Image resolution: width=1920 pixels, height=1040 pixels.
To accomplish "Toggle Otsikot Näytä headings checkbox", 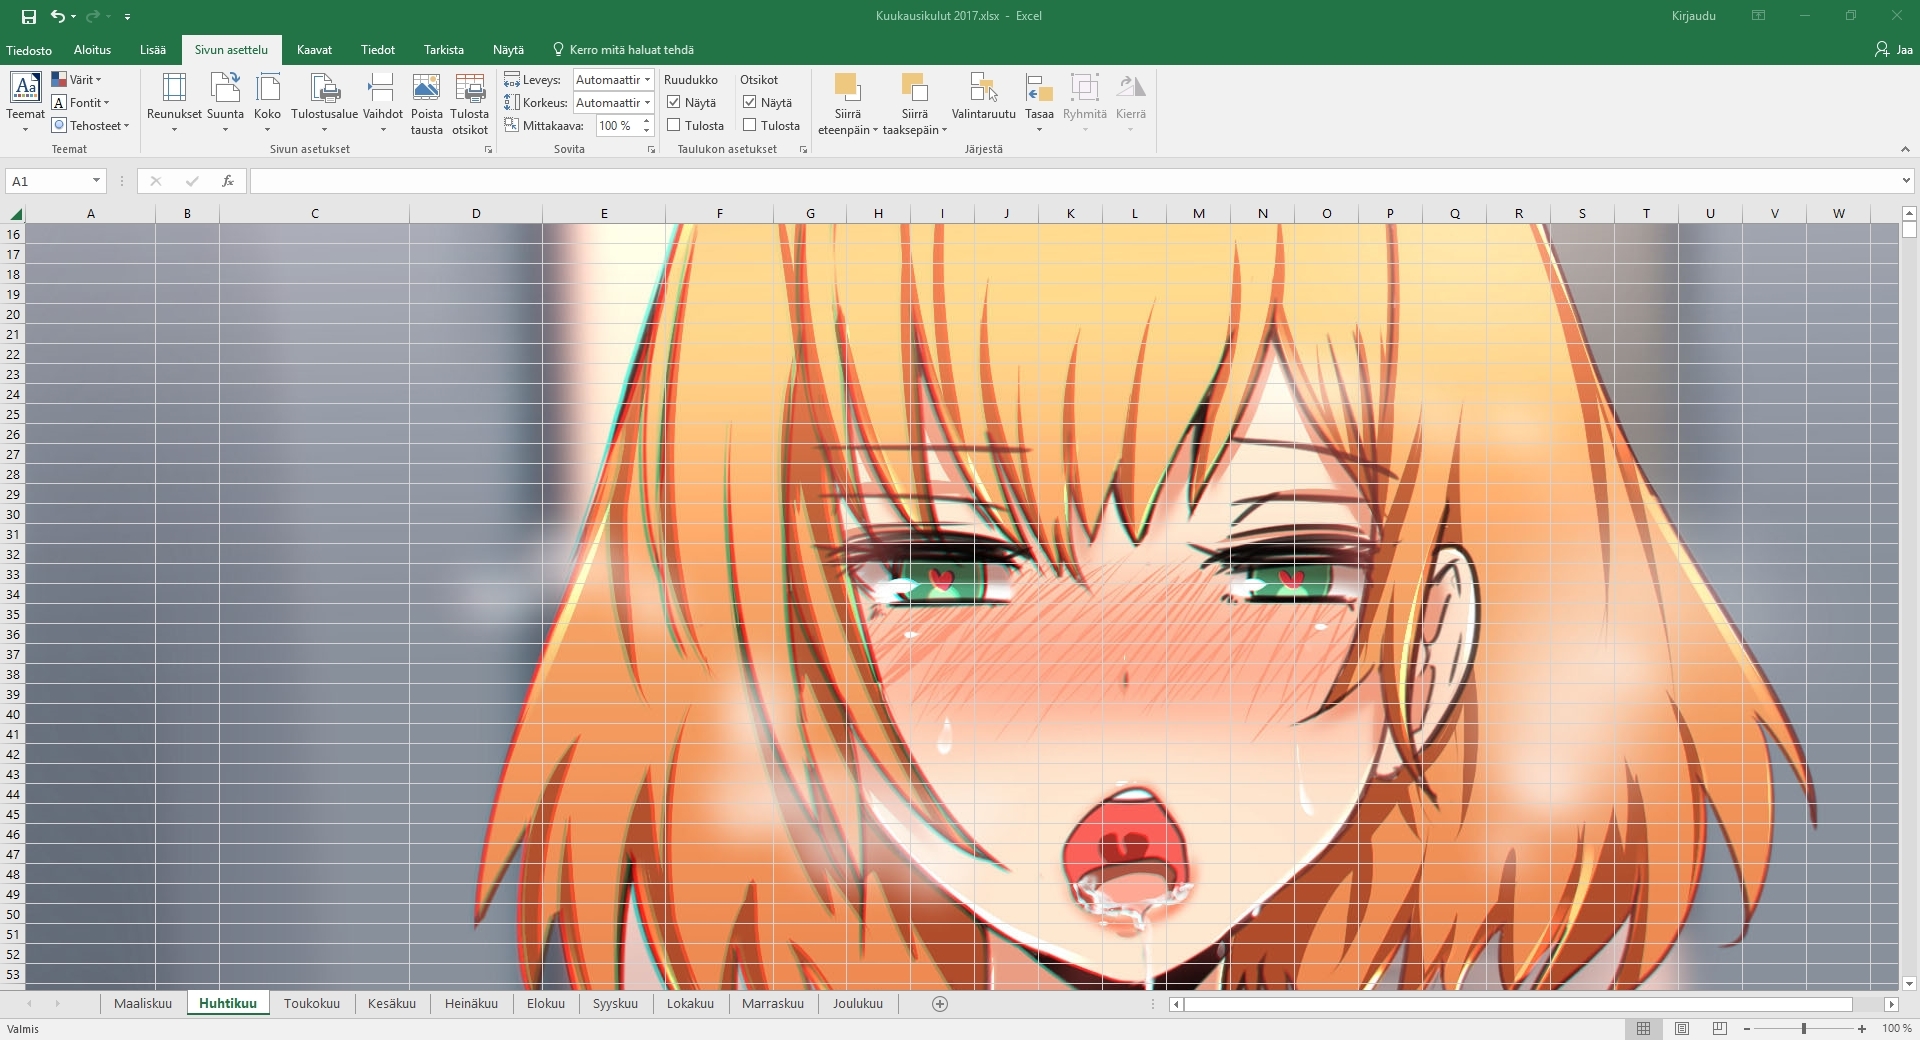I will point(750,102).
